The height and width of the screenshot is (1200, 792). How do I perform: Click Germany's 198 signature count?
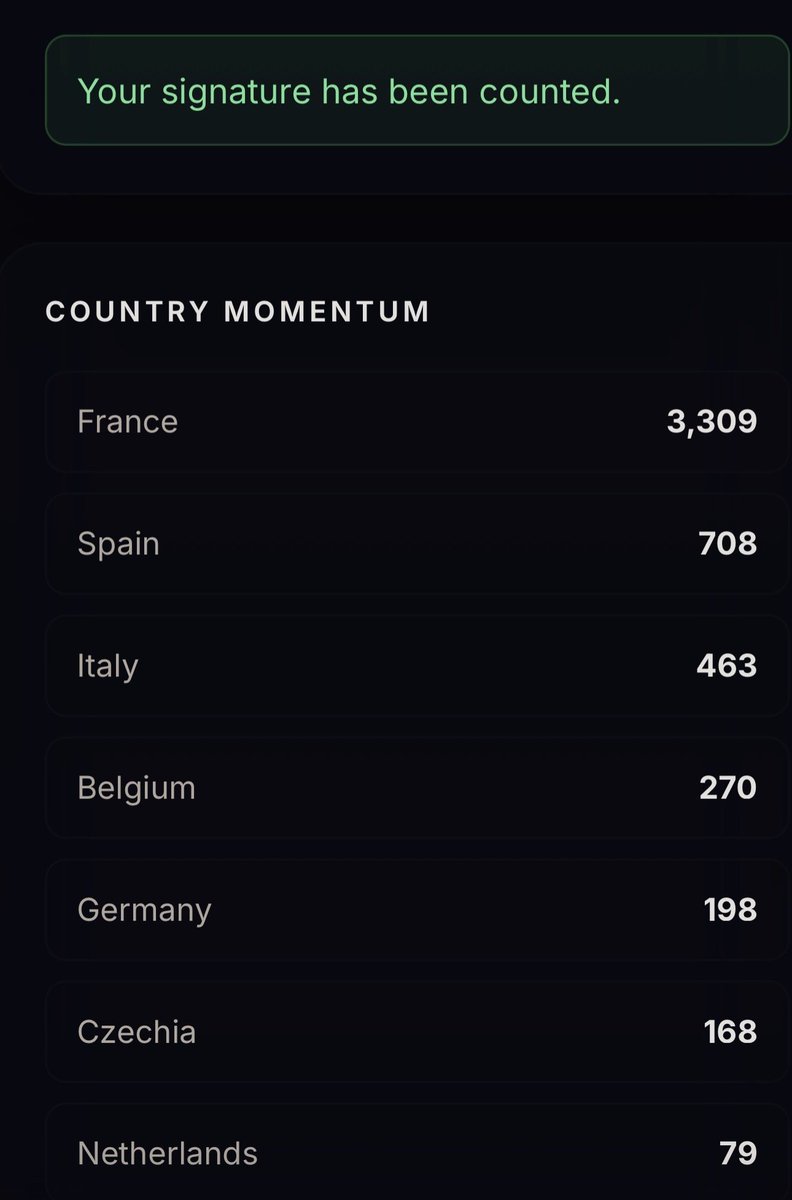[x=731, y=910]
